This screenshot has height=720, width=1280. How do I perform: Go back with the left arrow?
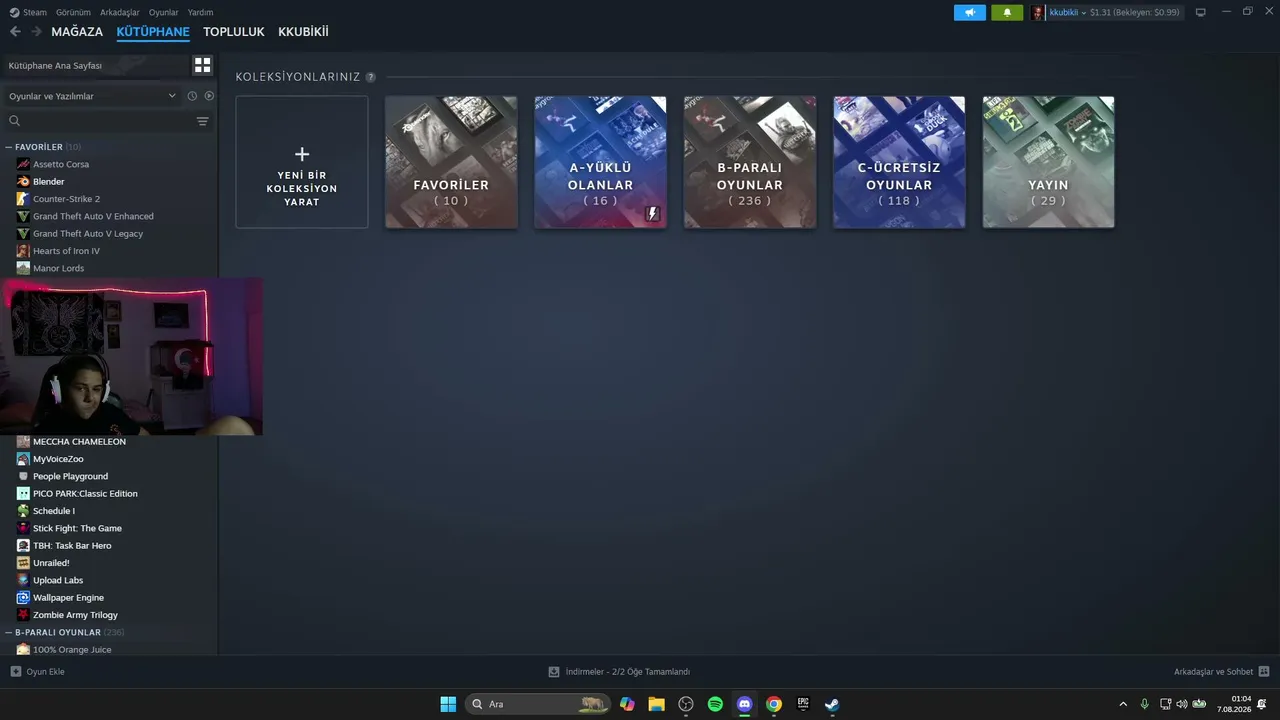tap(15, 32)
